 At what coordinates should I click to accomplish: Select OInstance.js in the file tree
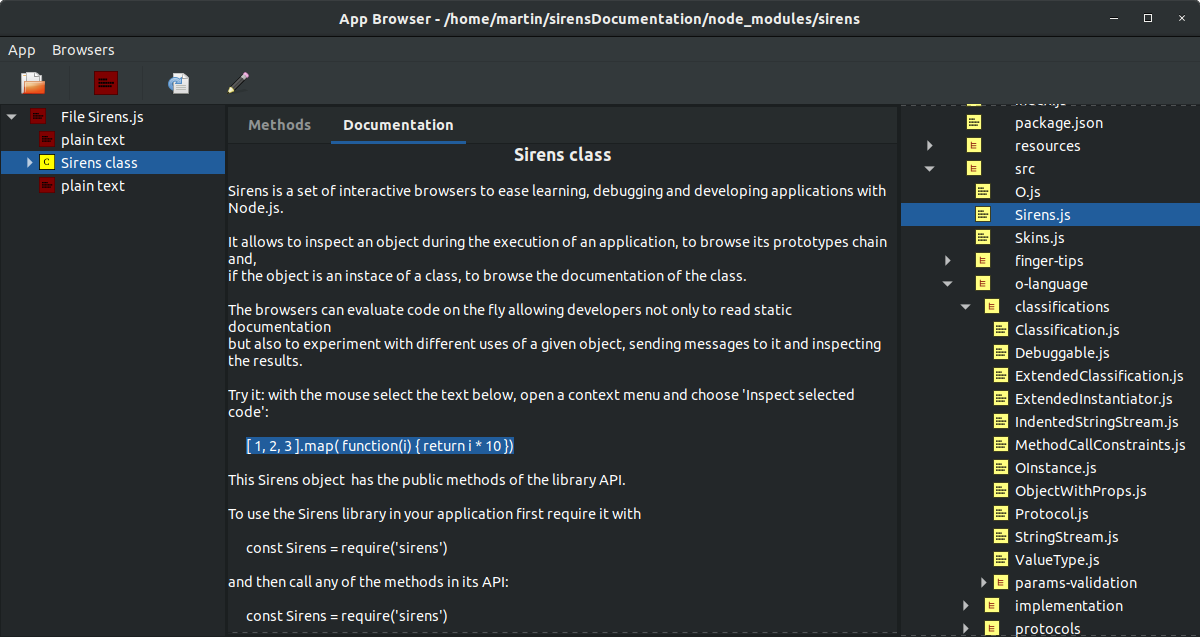[x=1055, y=468]
